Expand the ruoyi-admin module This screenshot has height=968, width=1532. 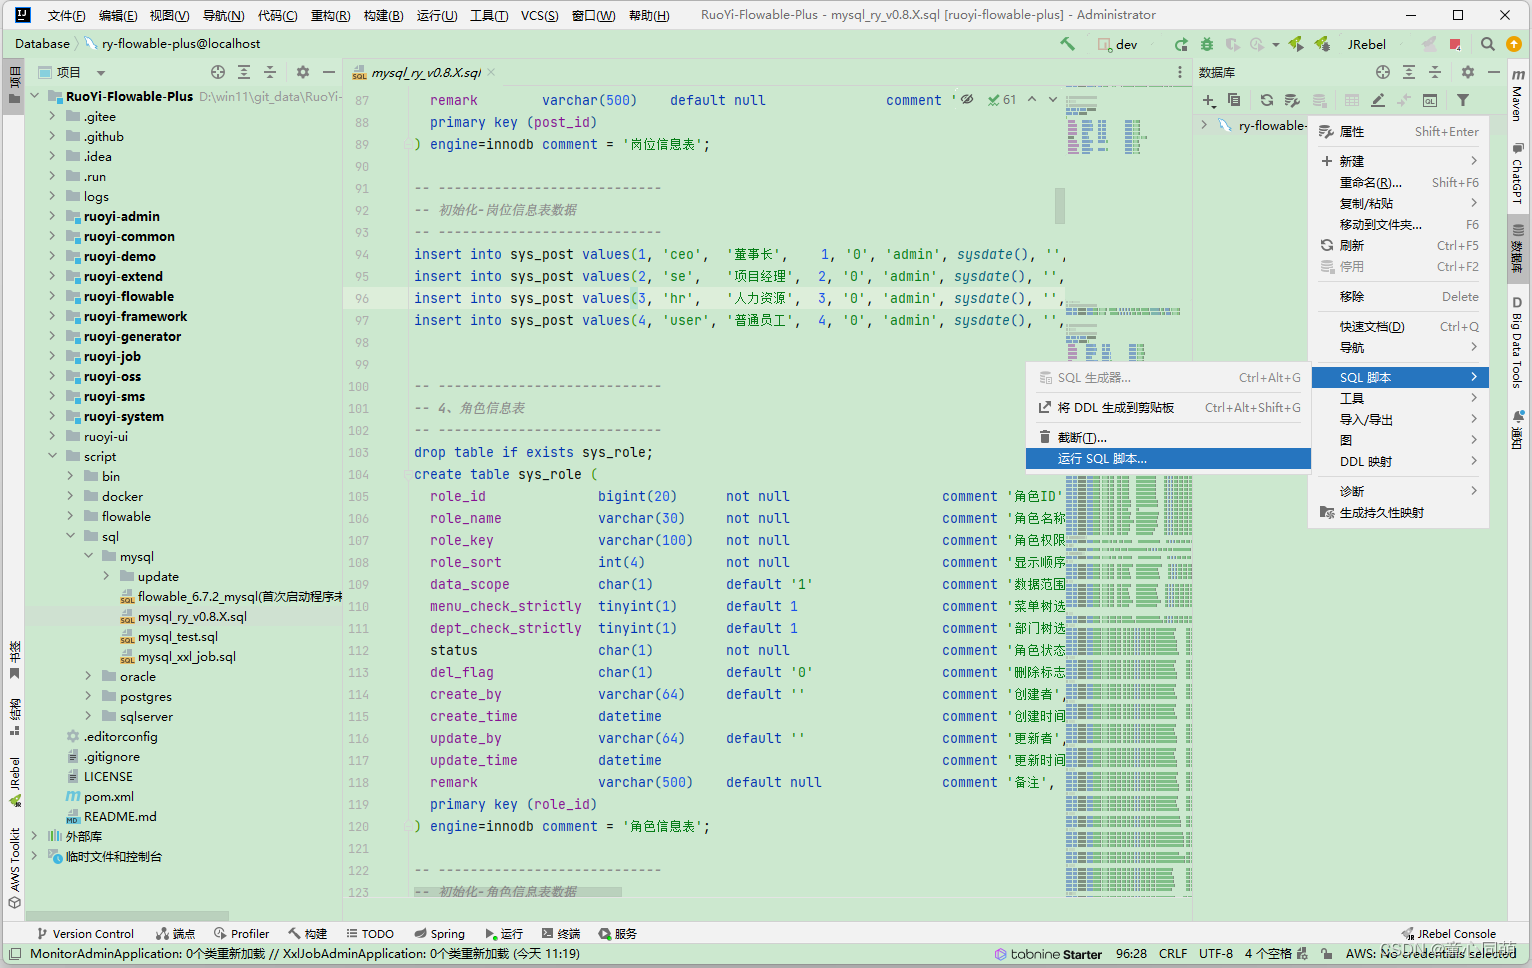[x=52, y=216]
